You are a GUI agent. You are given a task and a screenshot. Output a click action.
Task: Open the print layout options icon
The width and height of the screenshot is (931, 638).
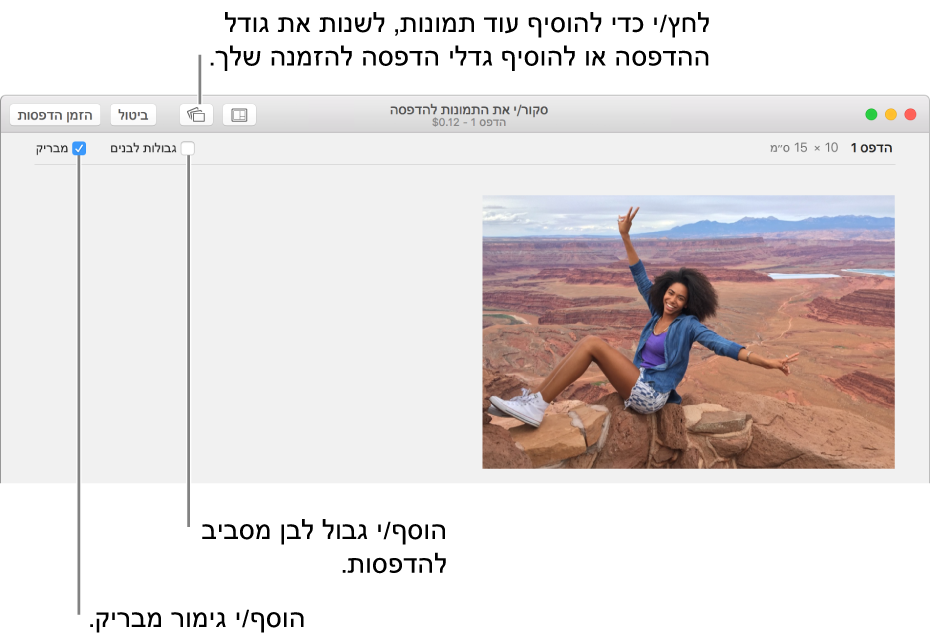pyautogui.click(x=239, y=115)
